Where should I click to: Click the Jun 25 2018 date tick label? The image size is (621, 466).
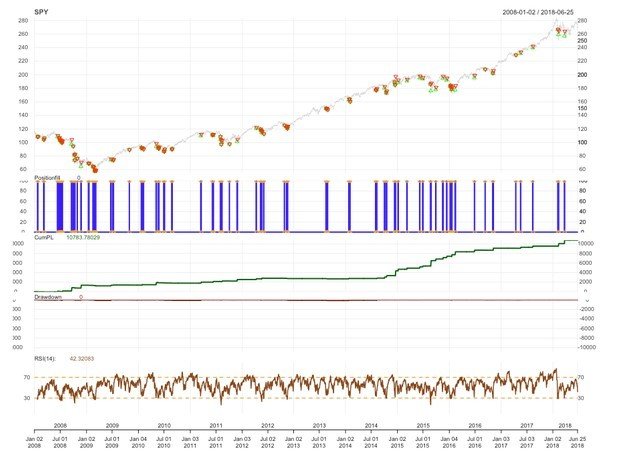pyautogui.click(x=577, y=442)
